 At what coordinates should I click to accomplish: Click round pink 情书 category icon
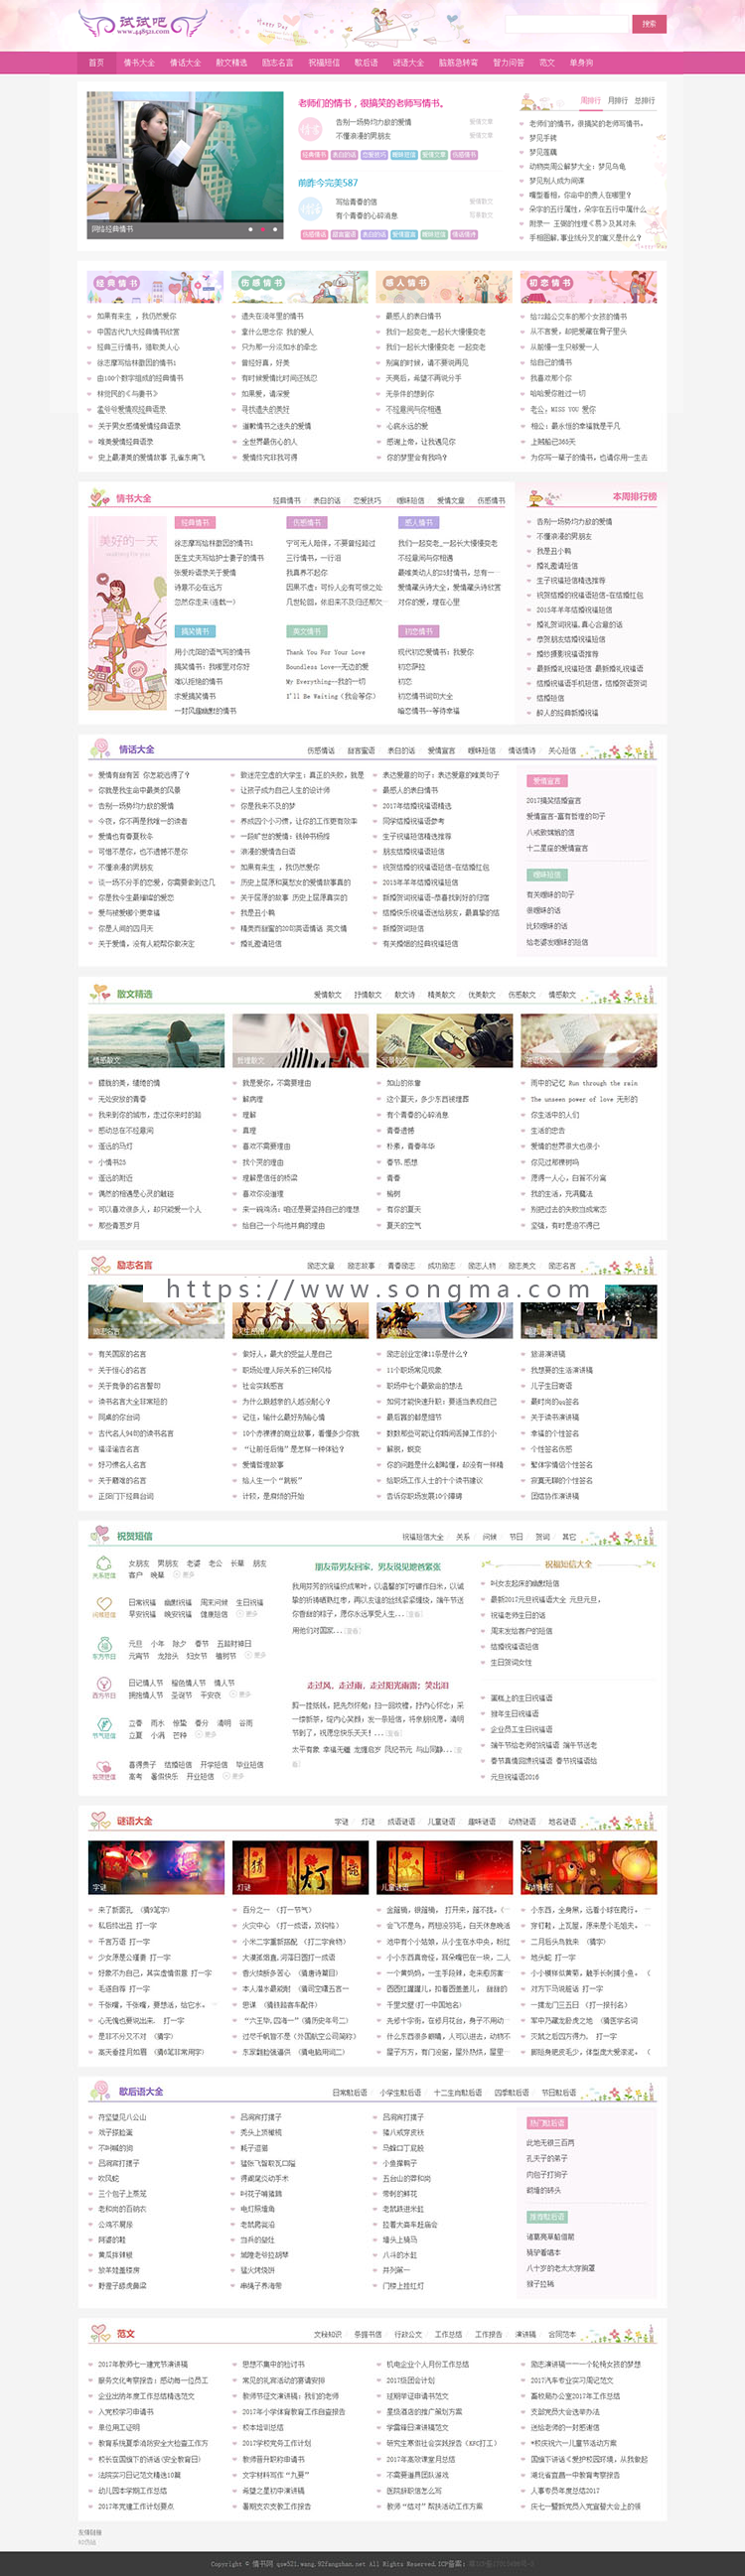[x=310, y=129]
